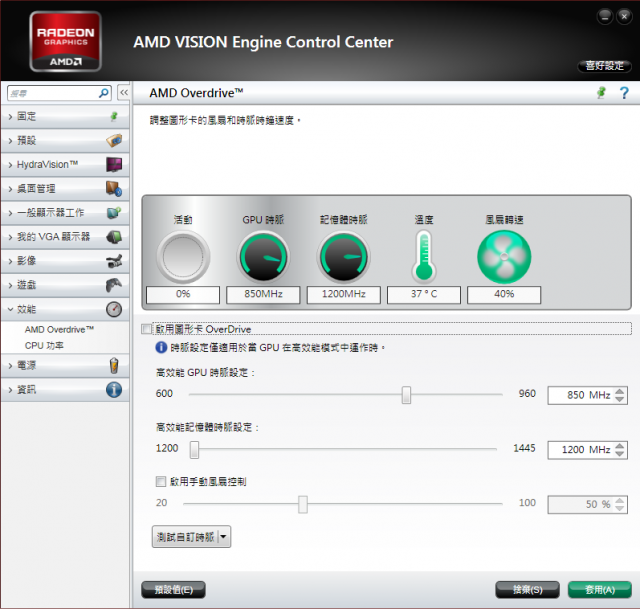Image resolution: width=640 pixels, height=609 pixels.
Task: Collapse the sidebar with double-arrow button
Action: click(124, 93)
